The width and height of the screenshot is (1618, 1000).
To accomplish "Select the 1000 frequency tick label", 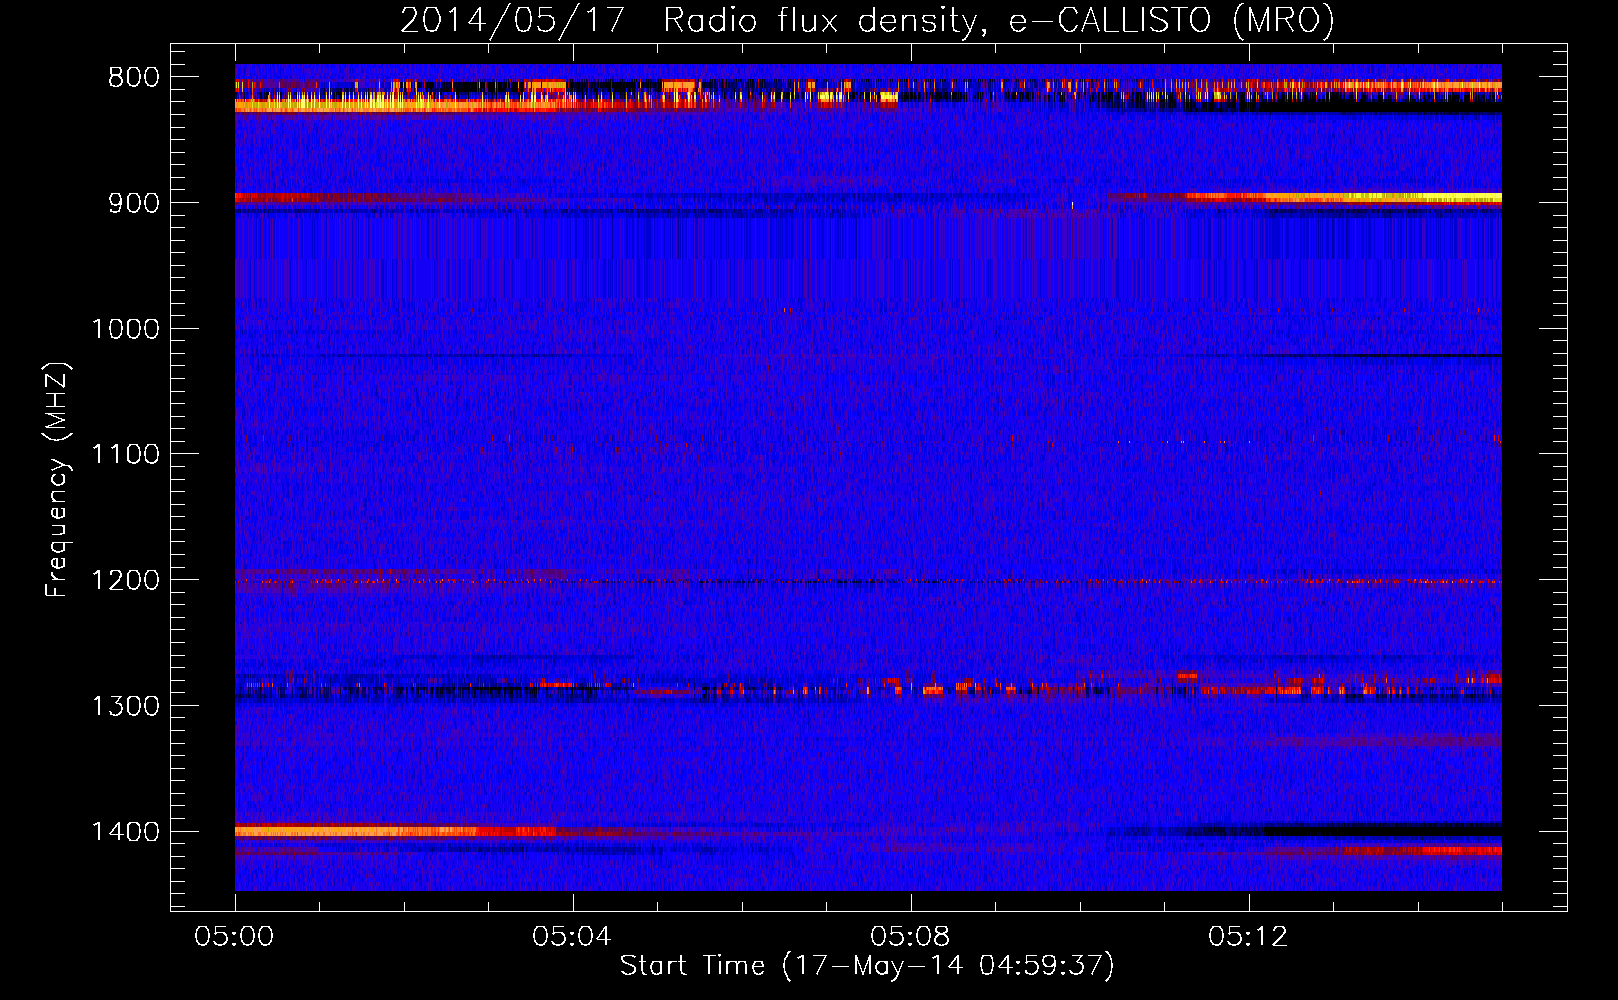I will [126, 329].
